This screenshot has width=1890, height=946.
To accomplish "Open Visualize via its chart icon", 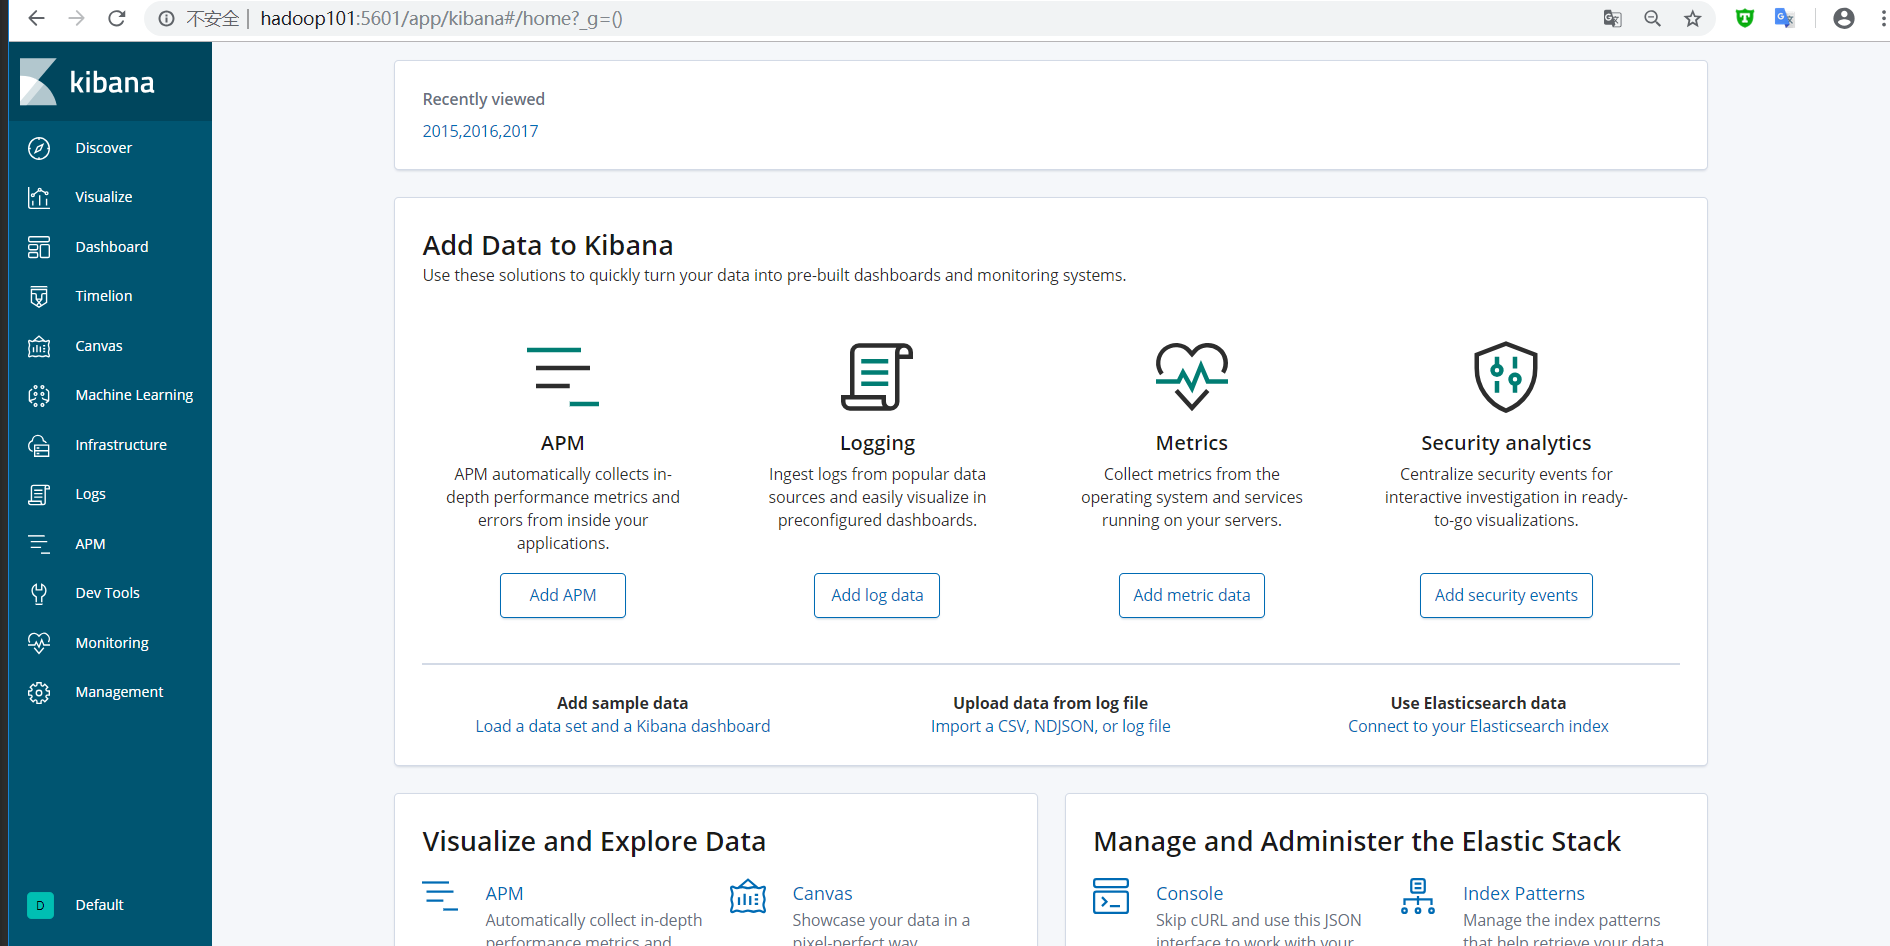I will (x=39, y=197).
